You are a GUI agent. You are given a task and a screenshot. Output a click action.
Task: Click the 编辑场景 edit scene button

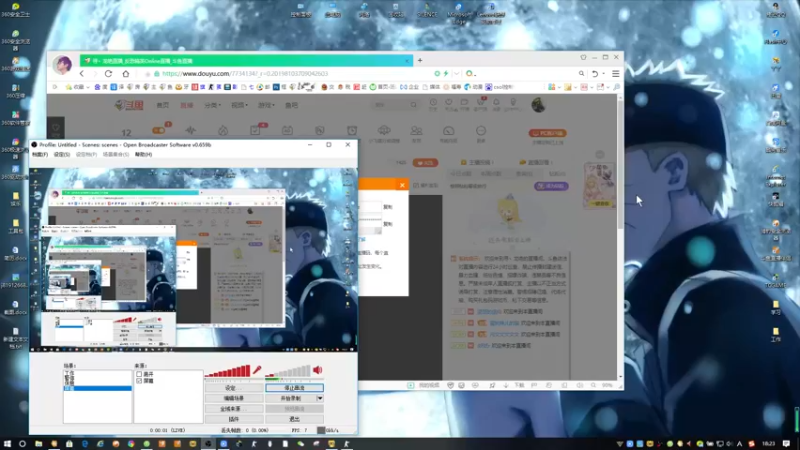[x=234, y=398]
